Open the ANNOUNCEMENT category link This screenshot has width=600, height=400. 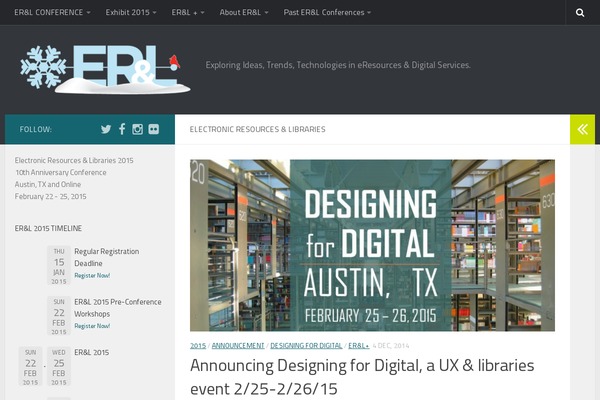[238, 346]
